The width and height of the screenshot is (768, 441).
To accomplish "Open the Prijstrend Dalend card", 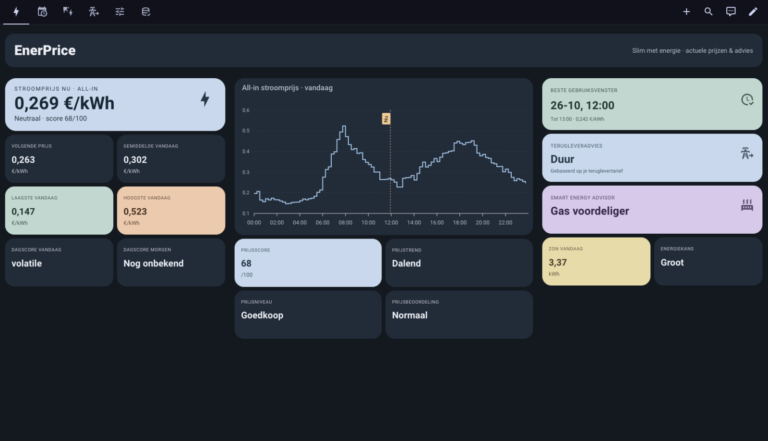I will pyautogui.click(x=459, y=263).
